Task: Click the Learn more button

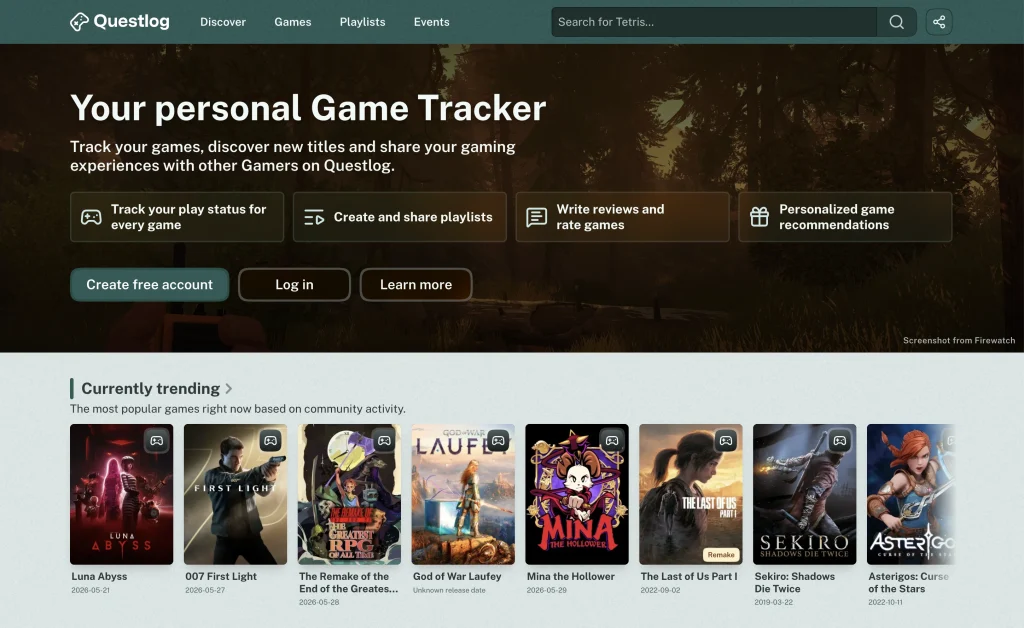Action: tap(416, 285)
